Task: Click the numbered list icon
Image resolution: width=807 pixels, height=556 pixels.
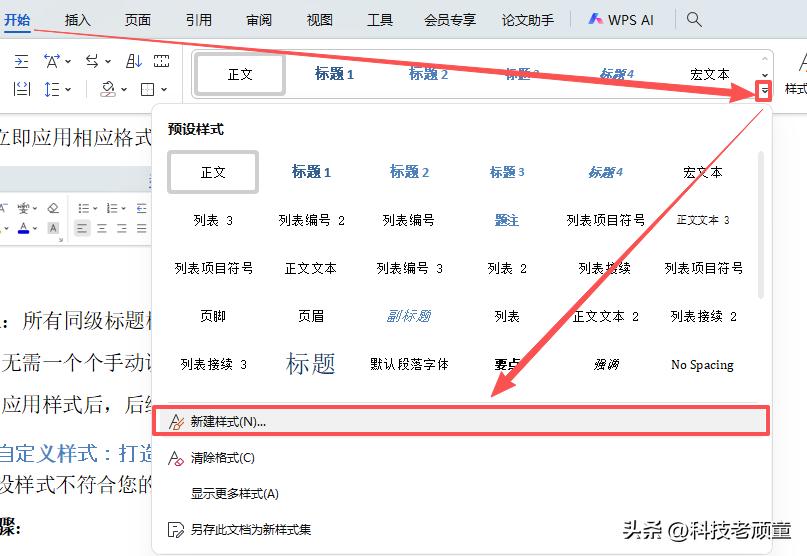Action: coord(112,208)
